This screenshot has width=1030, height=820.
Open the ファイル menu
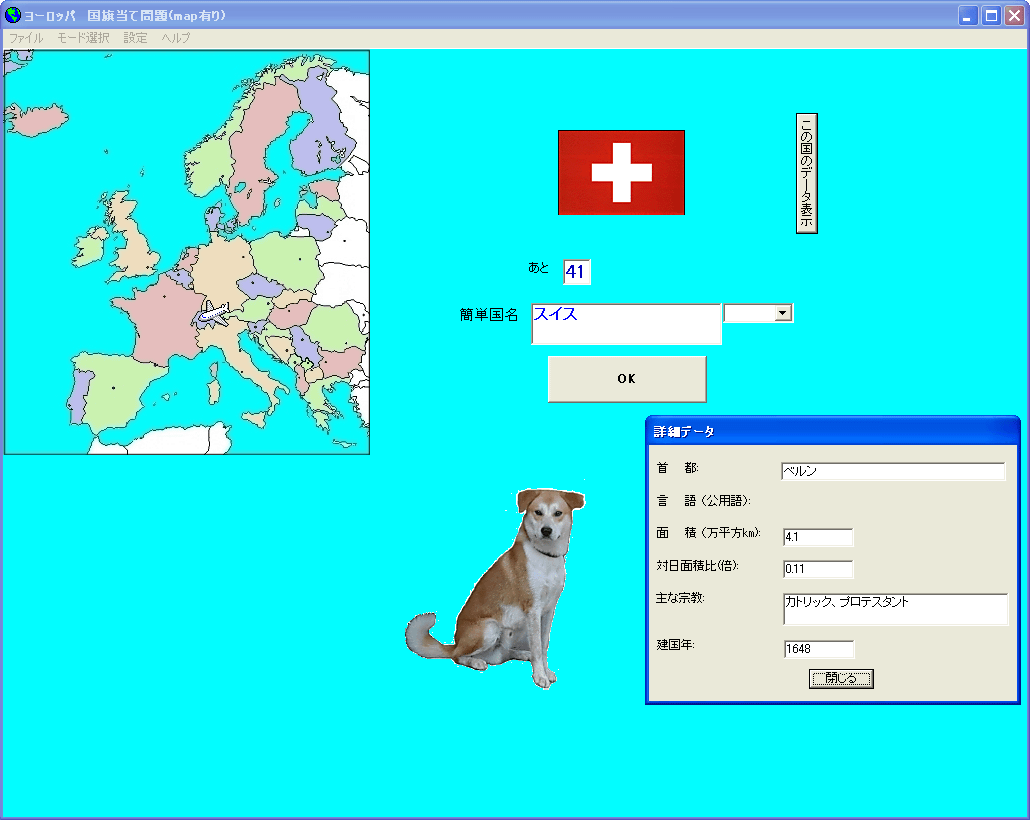[x=26, y=38]
